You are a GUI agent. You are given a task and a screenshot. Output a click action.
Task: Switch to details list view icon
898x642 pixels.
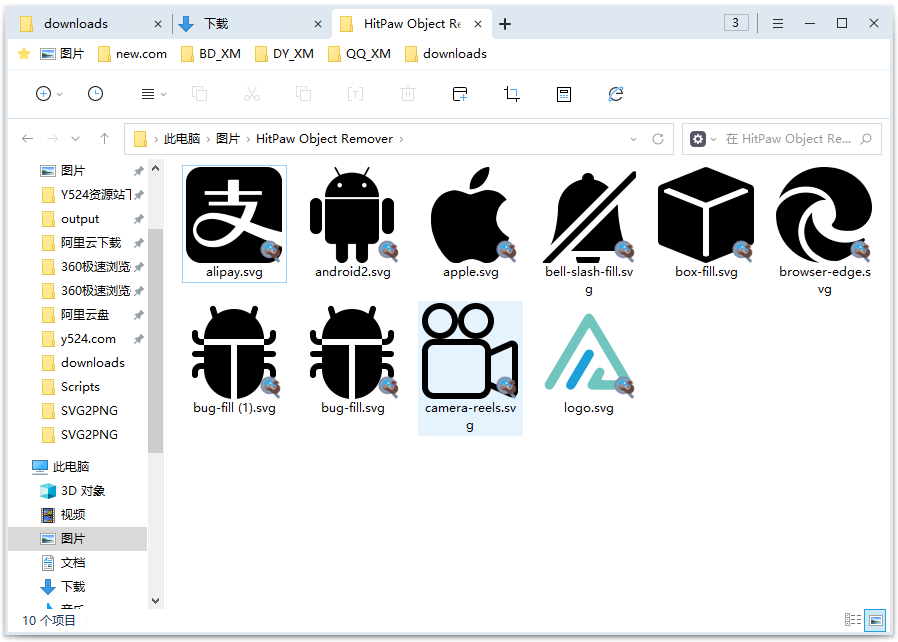853,620
